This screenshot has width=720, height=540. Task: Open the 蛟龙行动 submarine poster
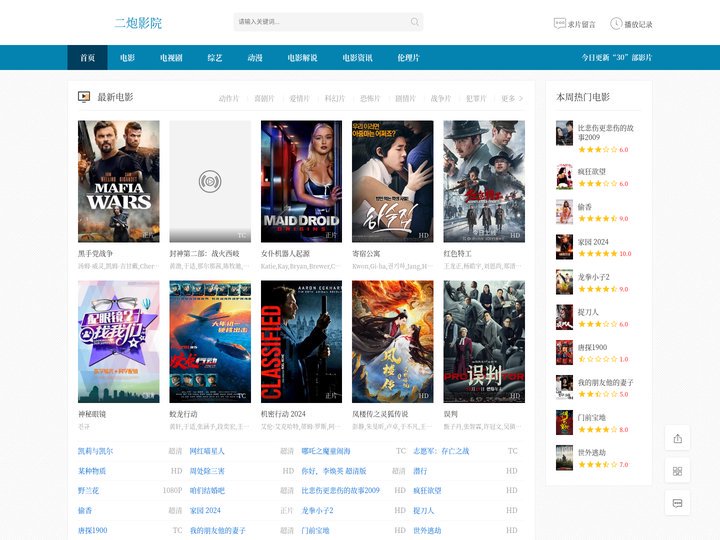210,342
